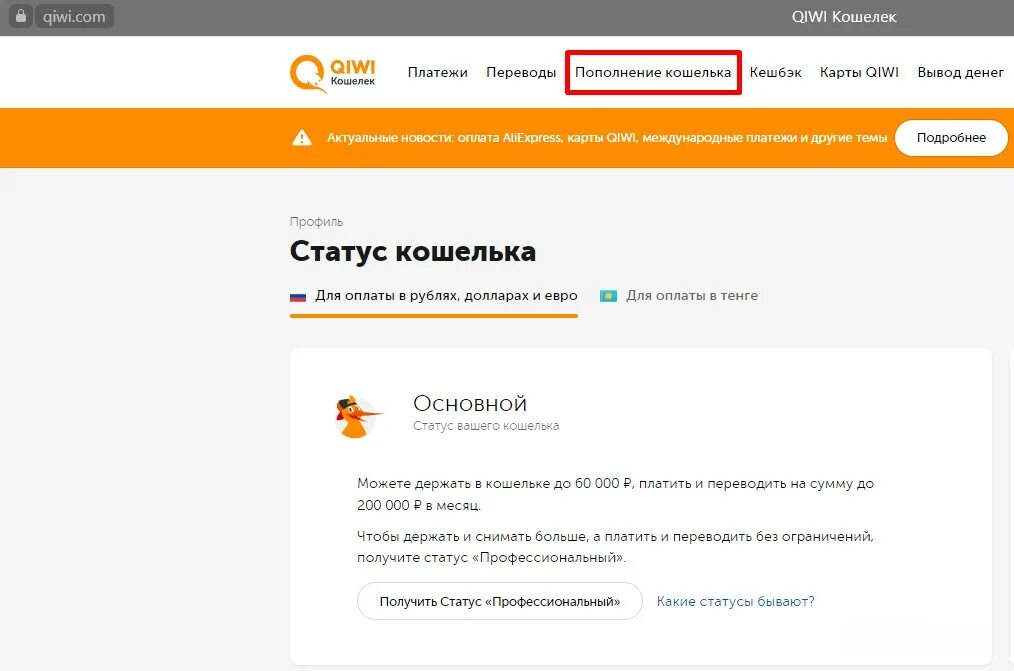Open the Кешбэк menu item

[x=775, y=72]
